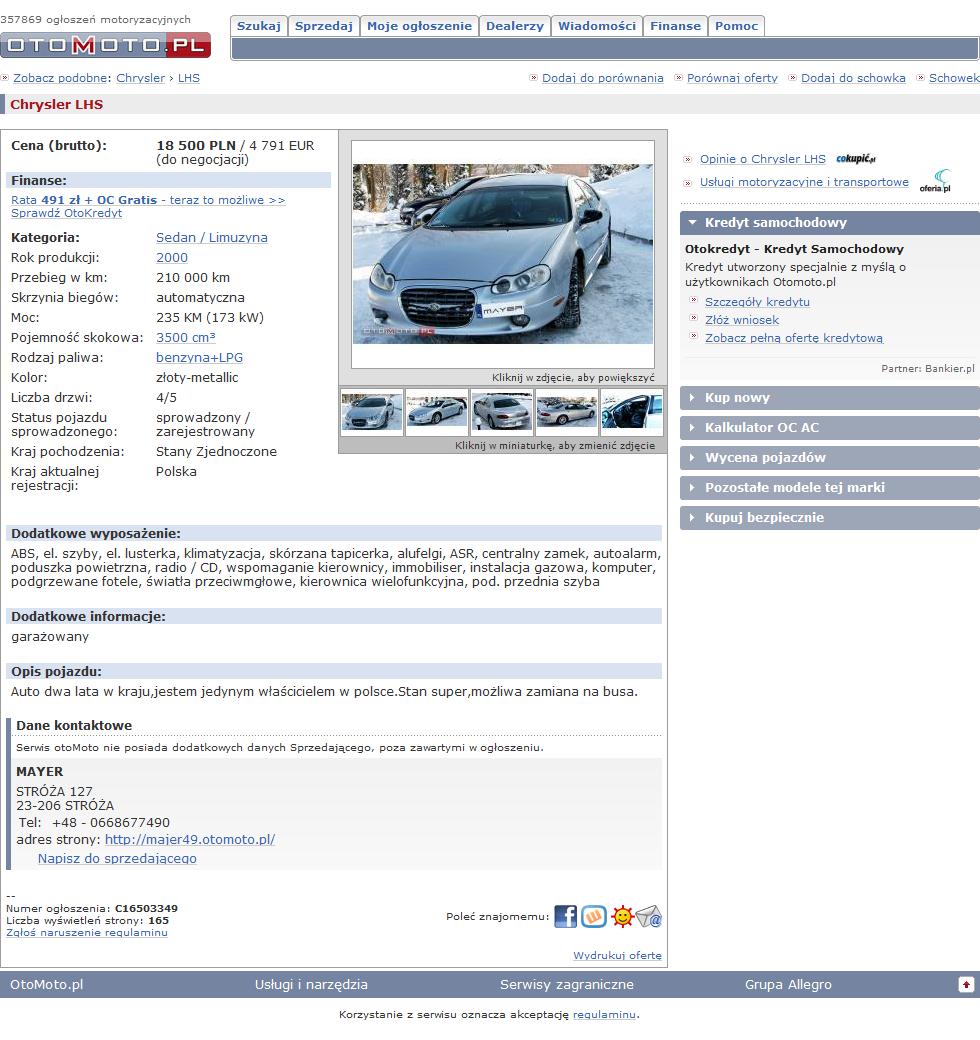
Task: Share the listing on Facebook
Action: coord(565,917)
